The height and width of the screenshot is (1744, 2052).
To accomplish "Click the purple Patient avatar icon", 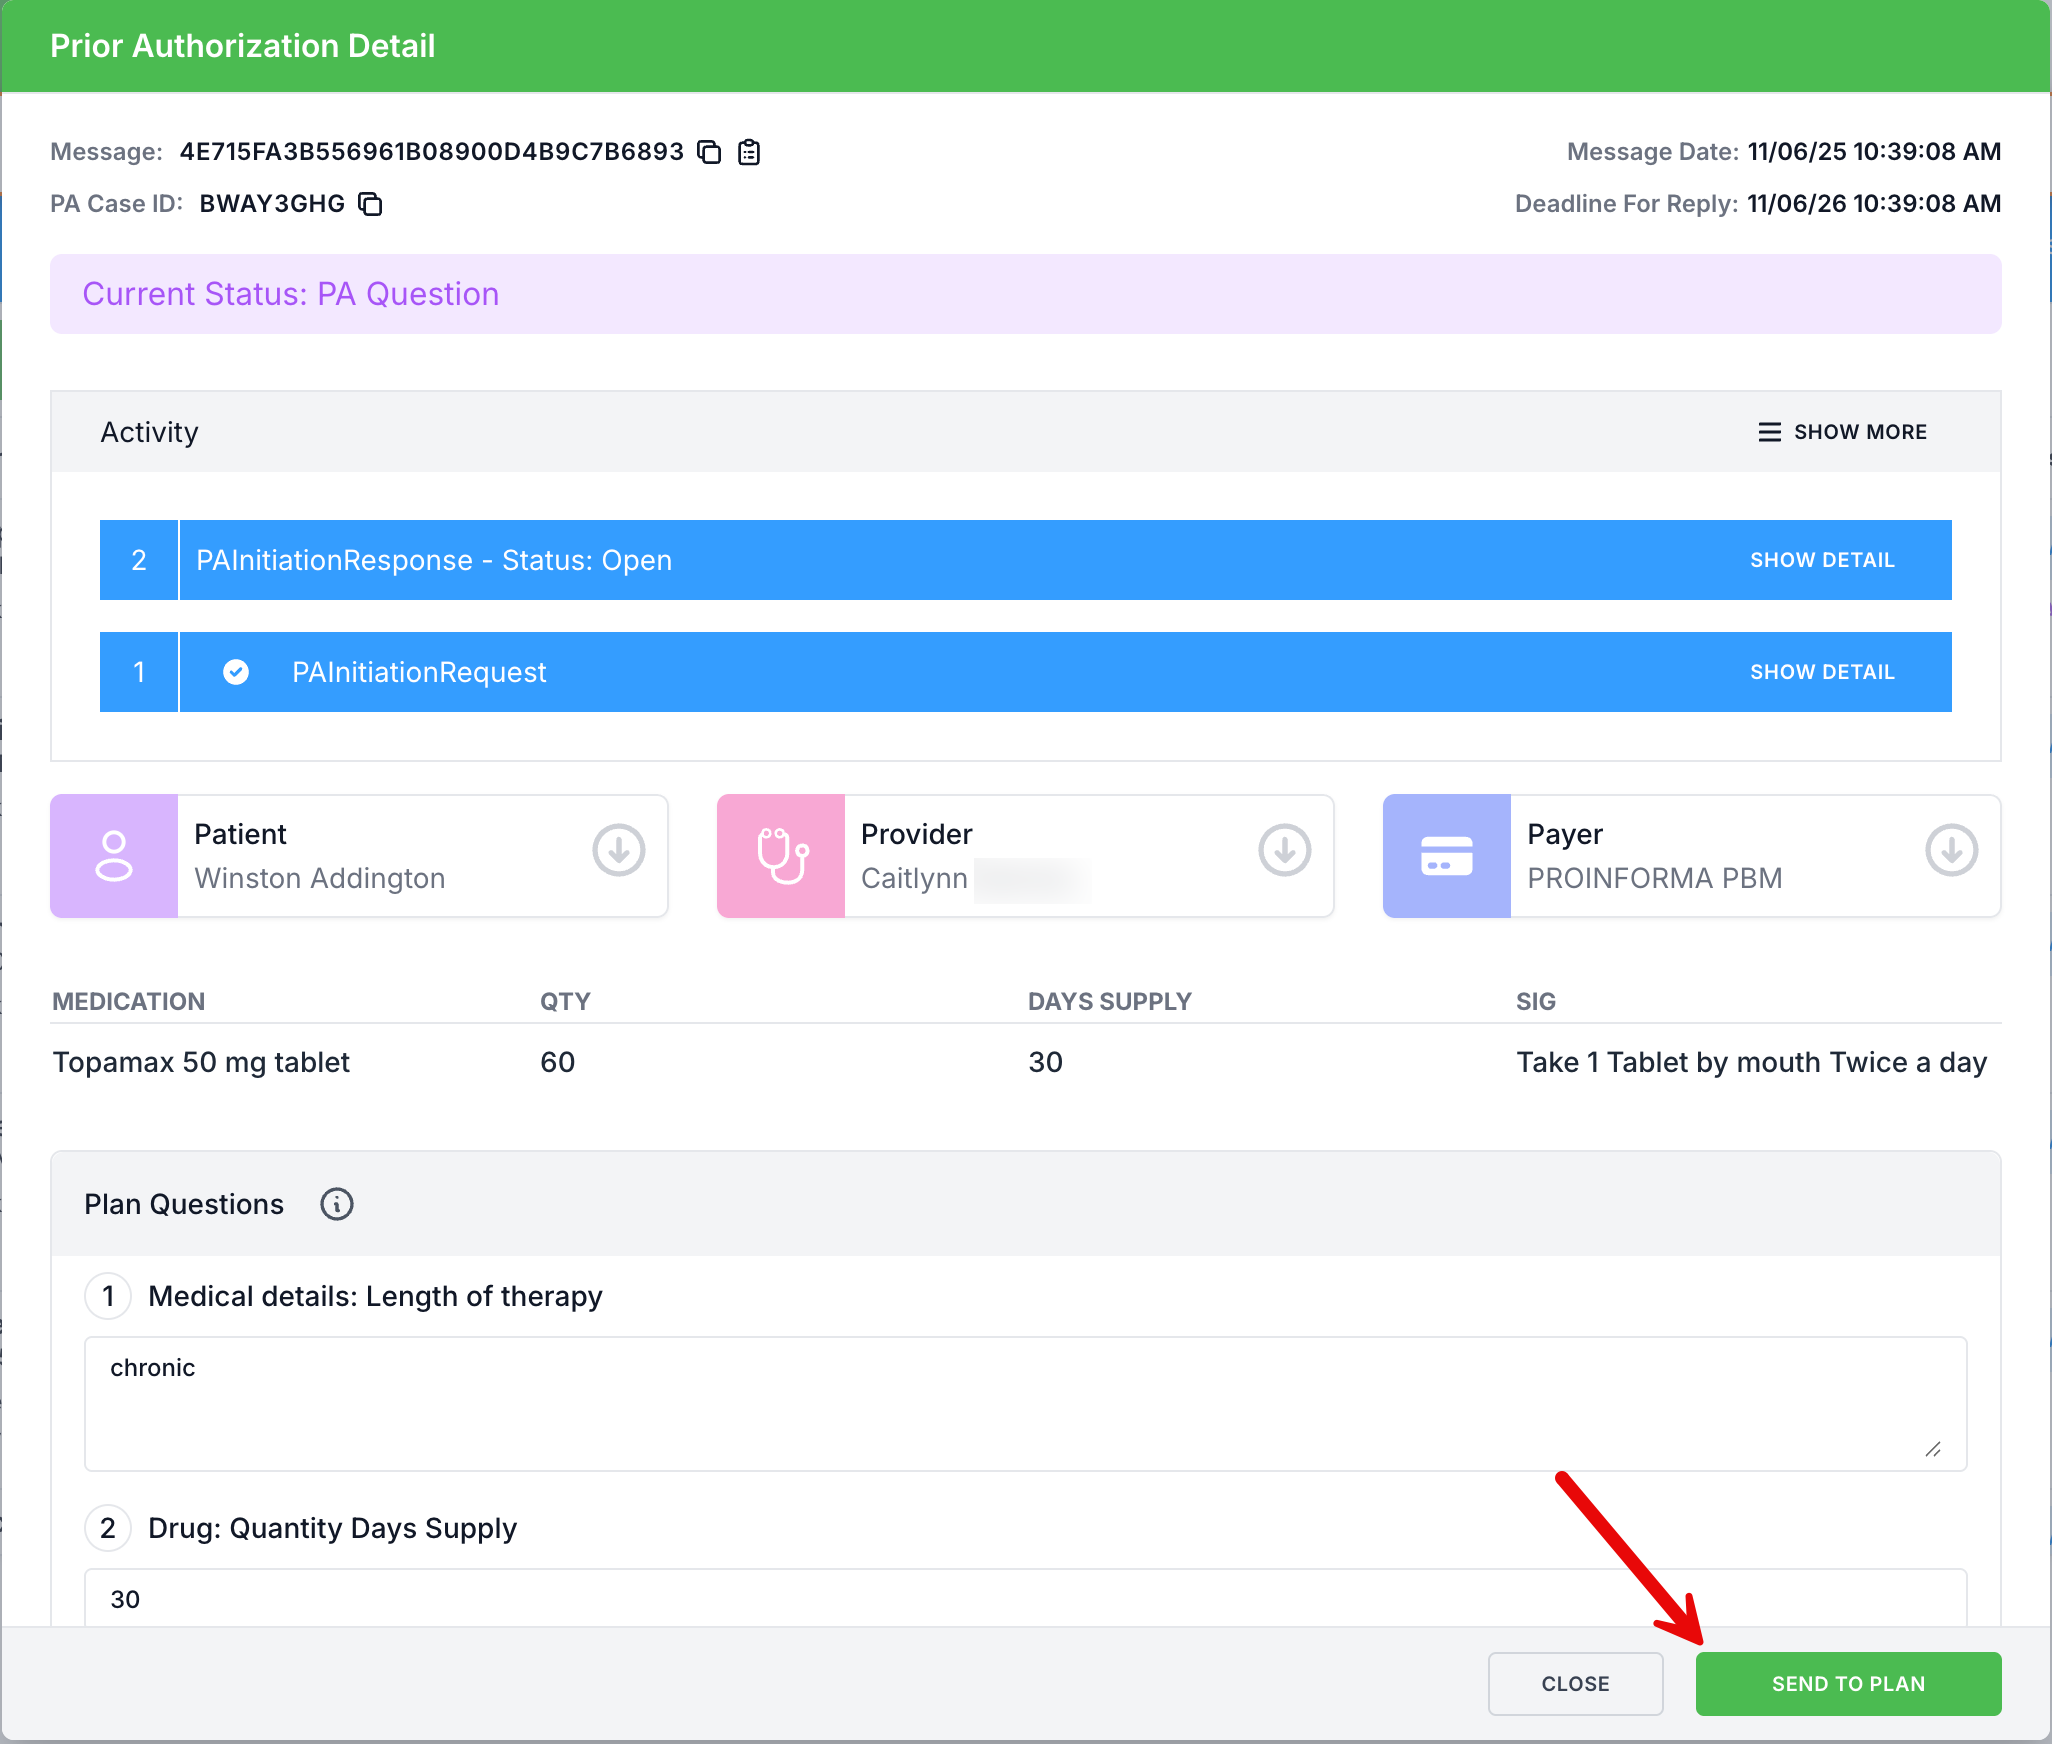I will [x=114, y=856].
